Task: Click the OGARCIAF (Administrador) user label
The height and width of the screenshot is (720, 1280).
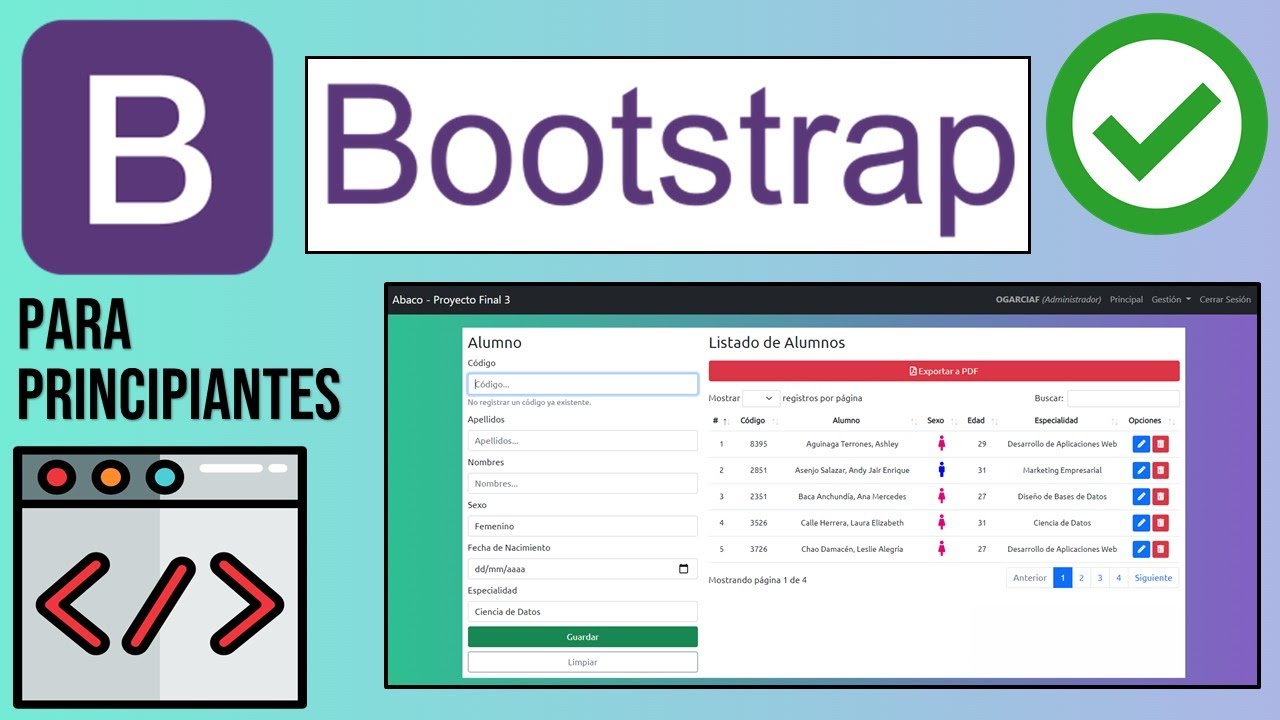Action: (1048, 300)
